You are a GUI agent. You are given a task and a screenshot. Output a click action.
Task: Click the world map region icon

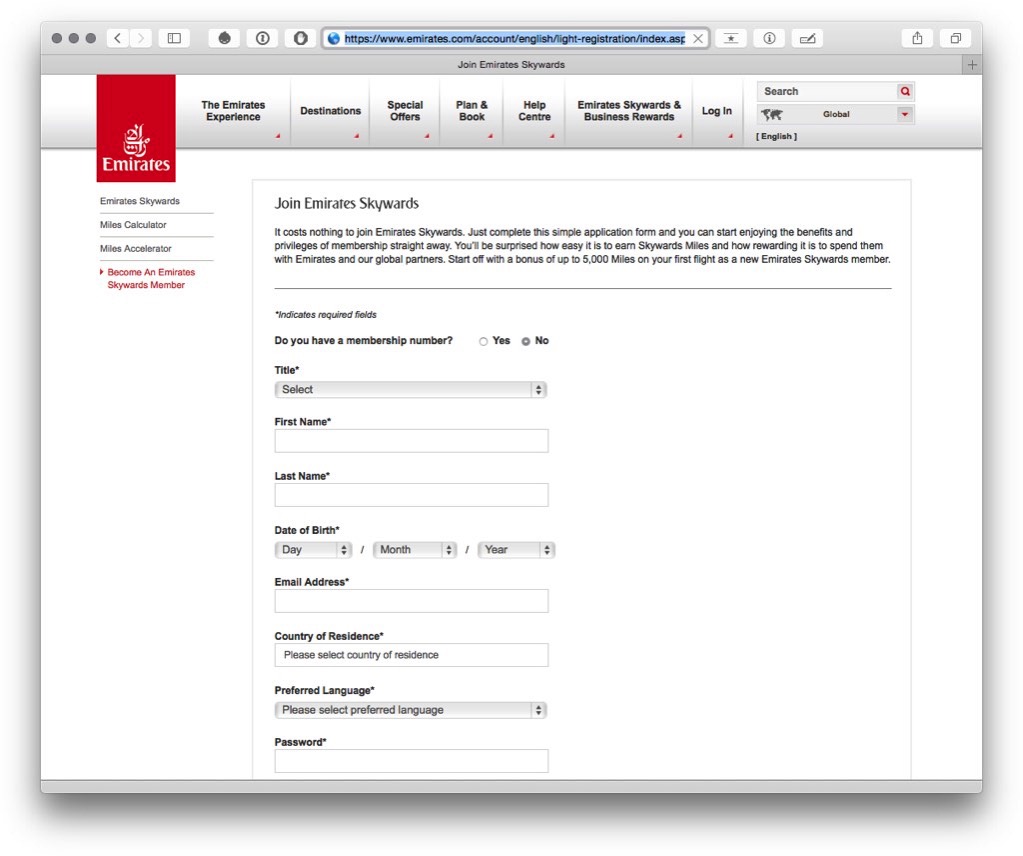pyautogui.click(x=772, y=115)
